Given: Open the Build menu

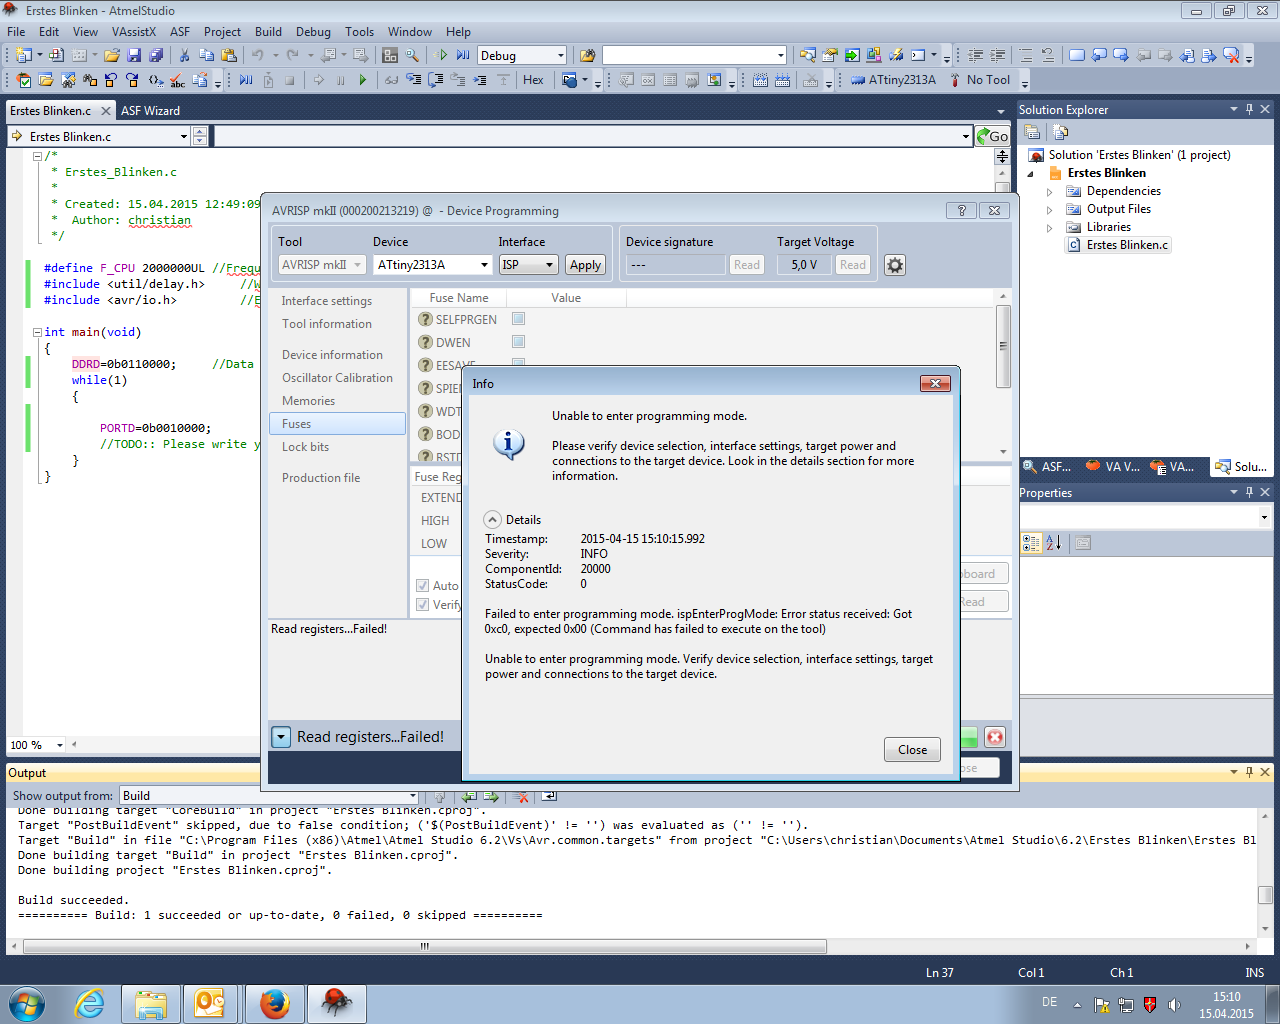Looking at the screenshot, I should click(x=268, y=32).
